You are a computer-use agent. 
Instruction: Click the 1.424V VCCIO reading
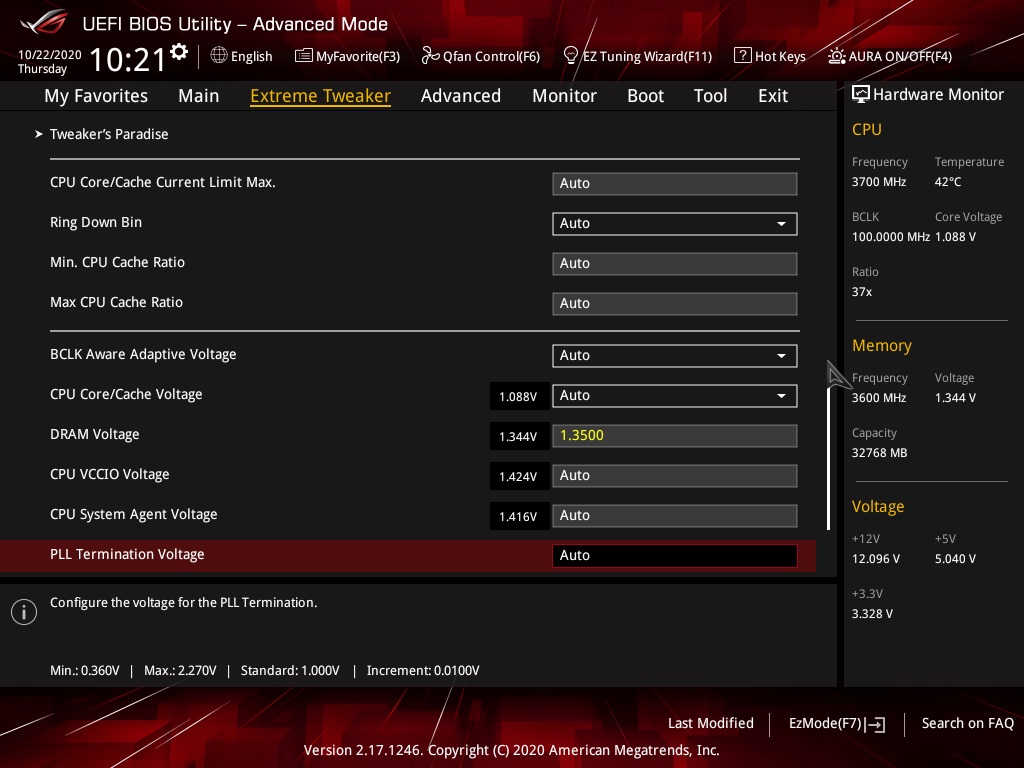(518, 477)
